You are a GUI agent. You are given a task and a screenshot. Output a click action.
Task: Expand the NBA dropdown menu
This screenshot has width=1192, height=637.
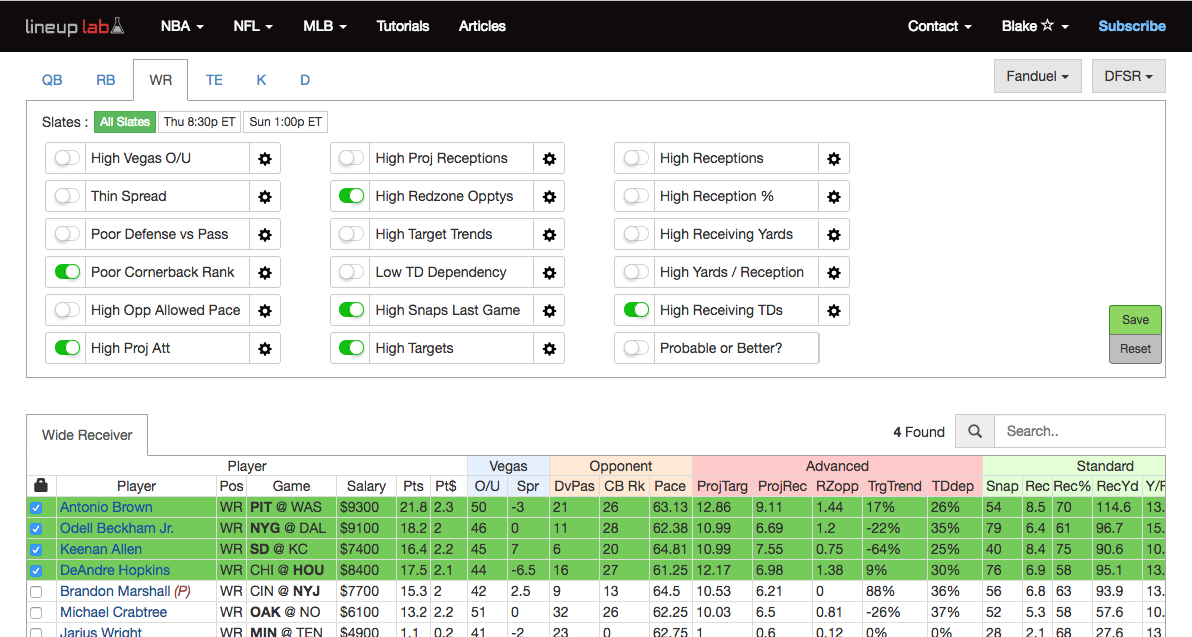pos(182,26)
